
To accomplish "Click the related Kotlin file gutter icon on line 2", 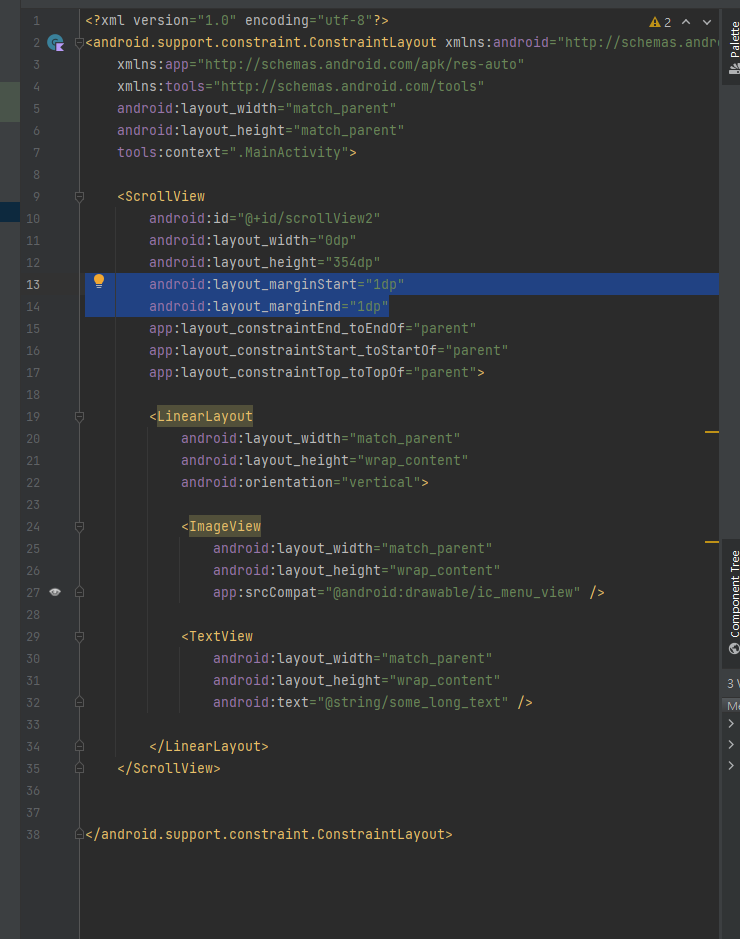I will tap(56, 43).
